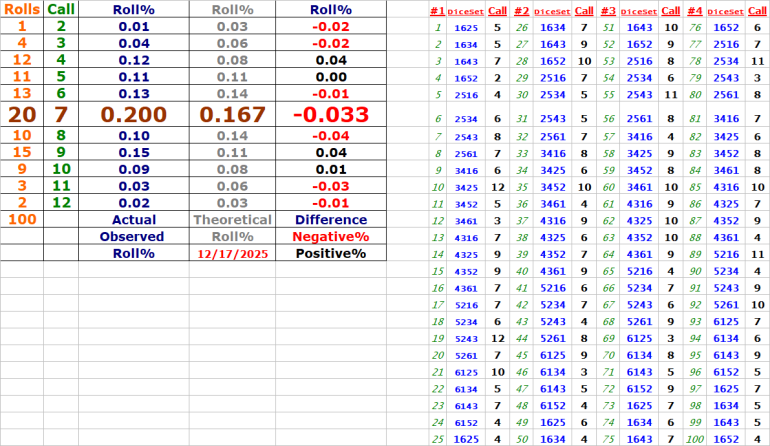
Task: Click the large 0.200 observed value
Action: coord(133,113)
